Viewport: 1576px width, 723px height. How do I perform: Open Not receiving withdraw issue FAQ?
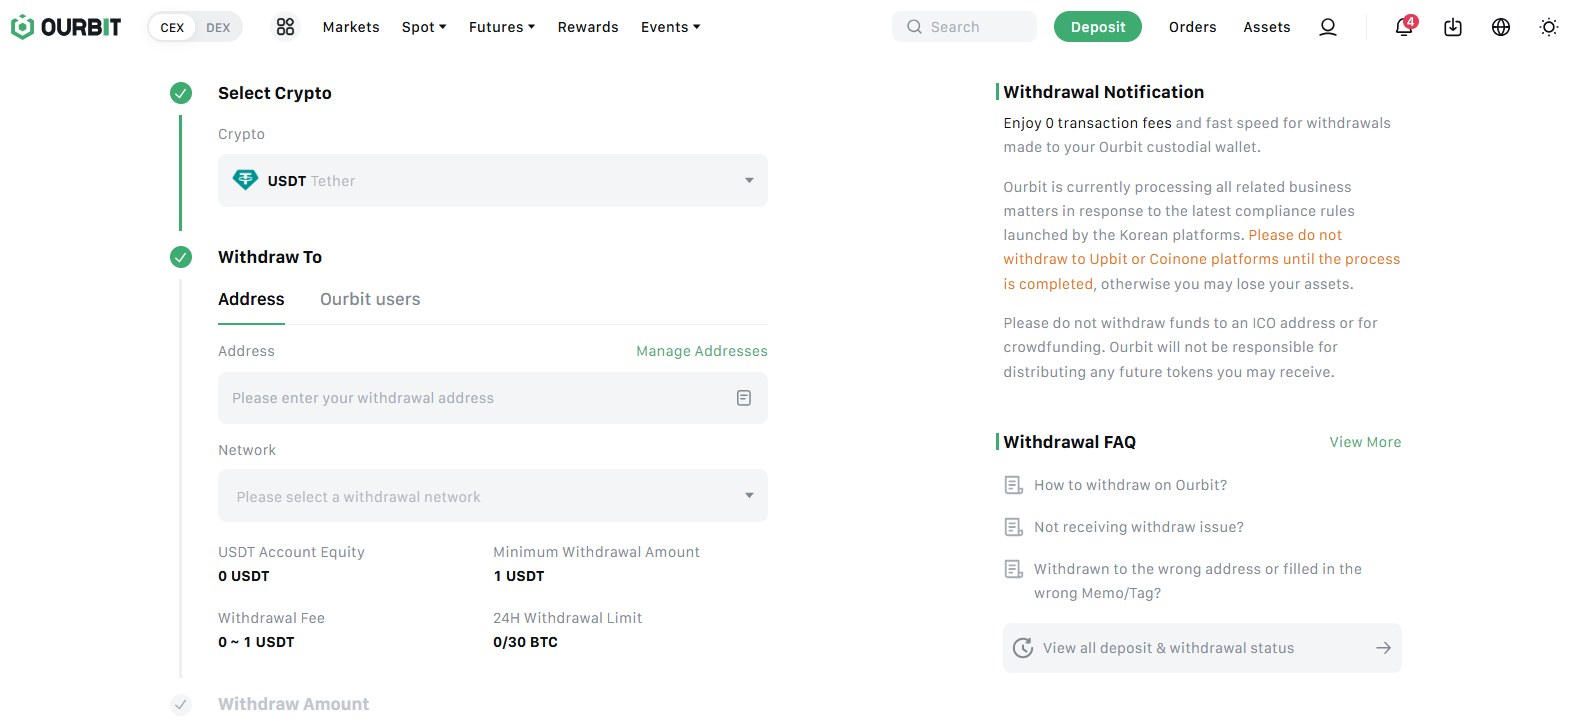[x=1139, y=527]
